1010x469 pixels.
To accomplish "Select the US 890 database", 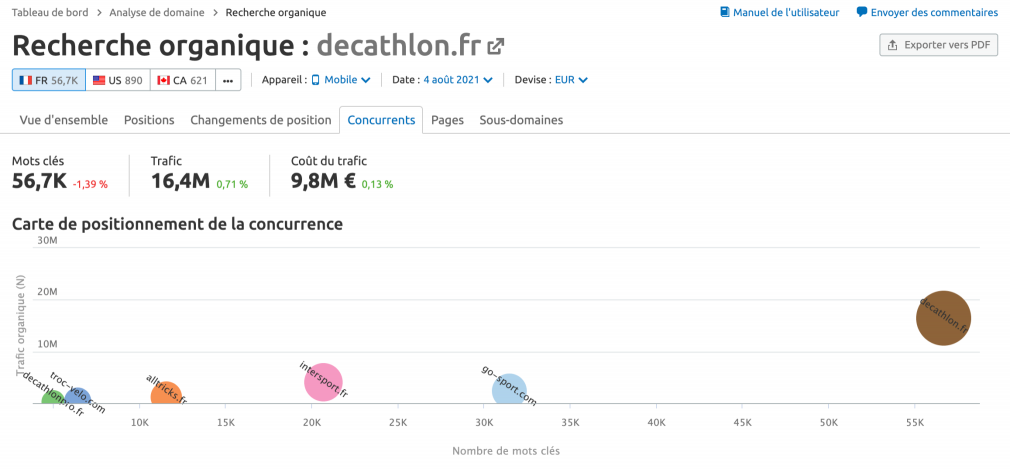I will pyautogui.click(x=118, y=80).
